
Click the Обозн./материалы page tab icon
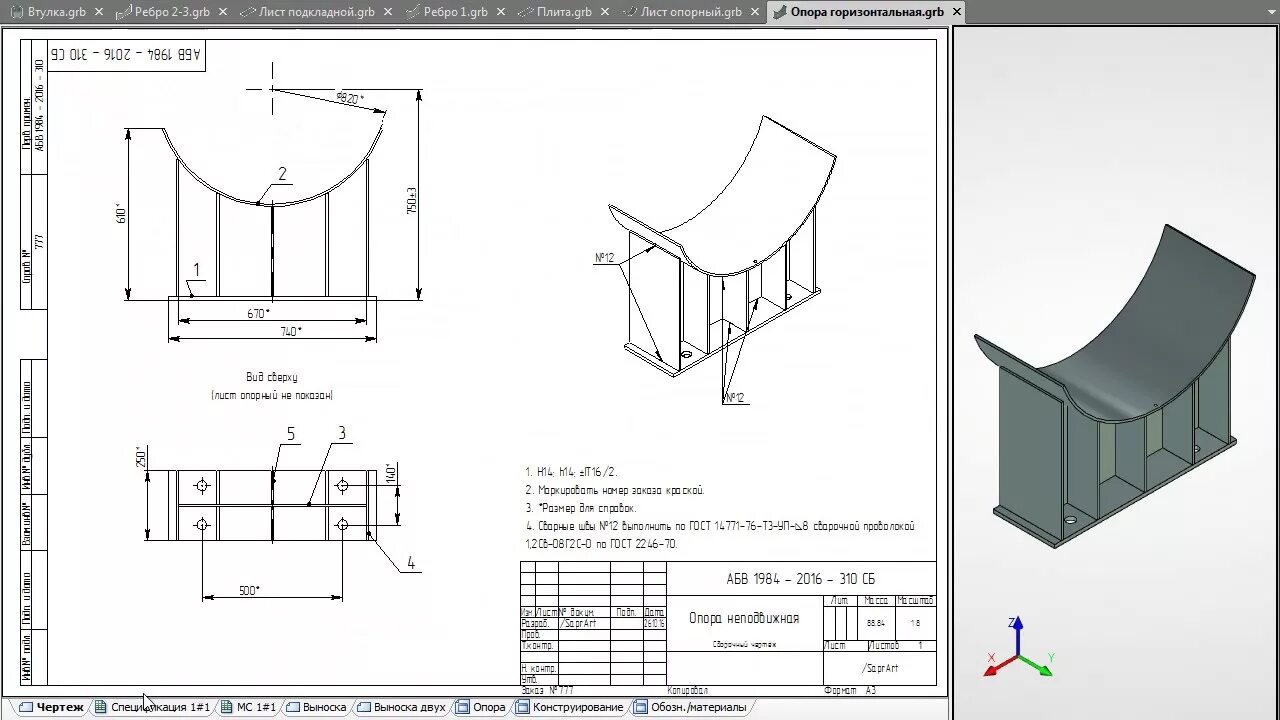[640, 707]
